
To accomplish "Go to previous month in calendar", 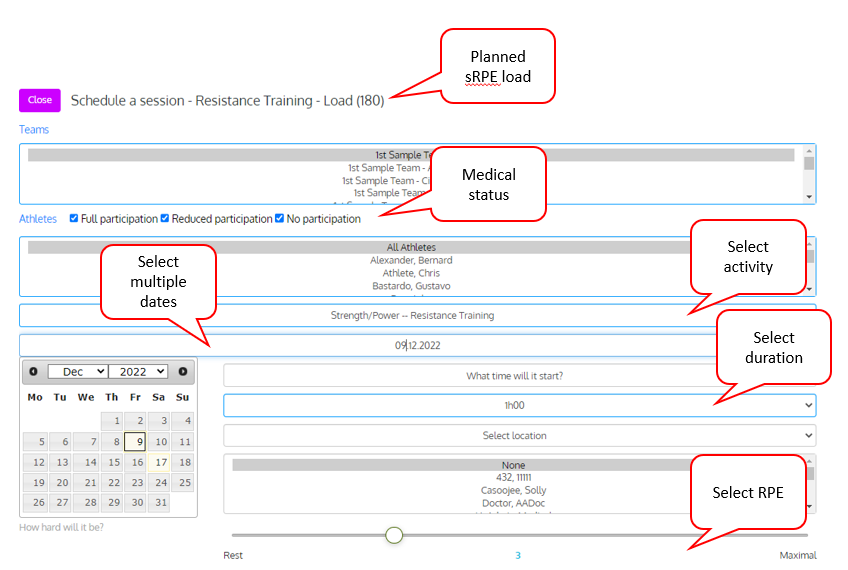I will point(33,372).
